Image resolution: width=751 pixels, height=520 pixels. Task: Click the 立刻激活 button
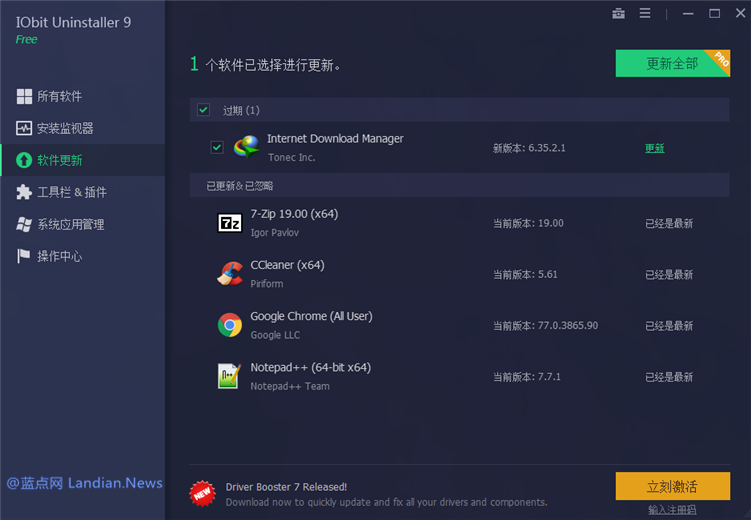click(672, 486)
